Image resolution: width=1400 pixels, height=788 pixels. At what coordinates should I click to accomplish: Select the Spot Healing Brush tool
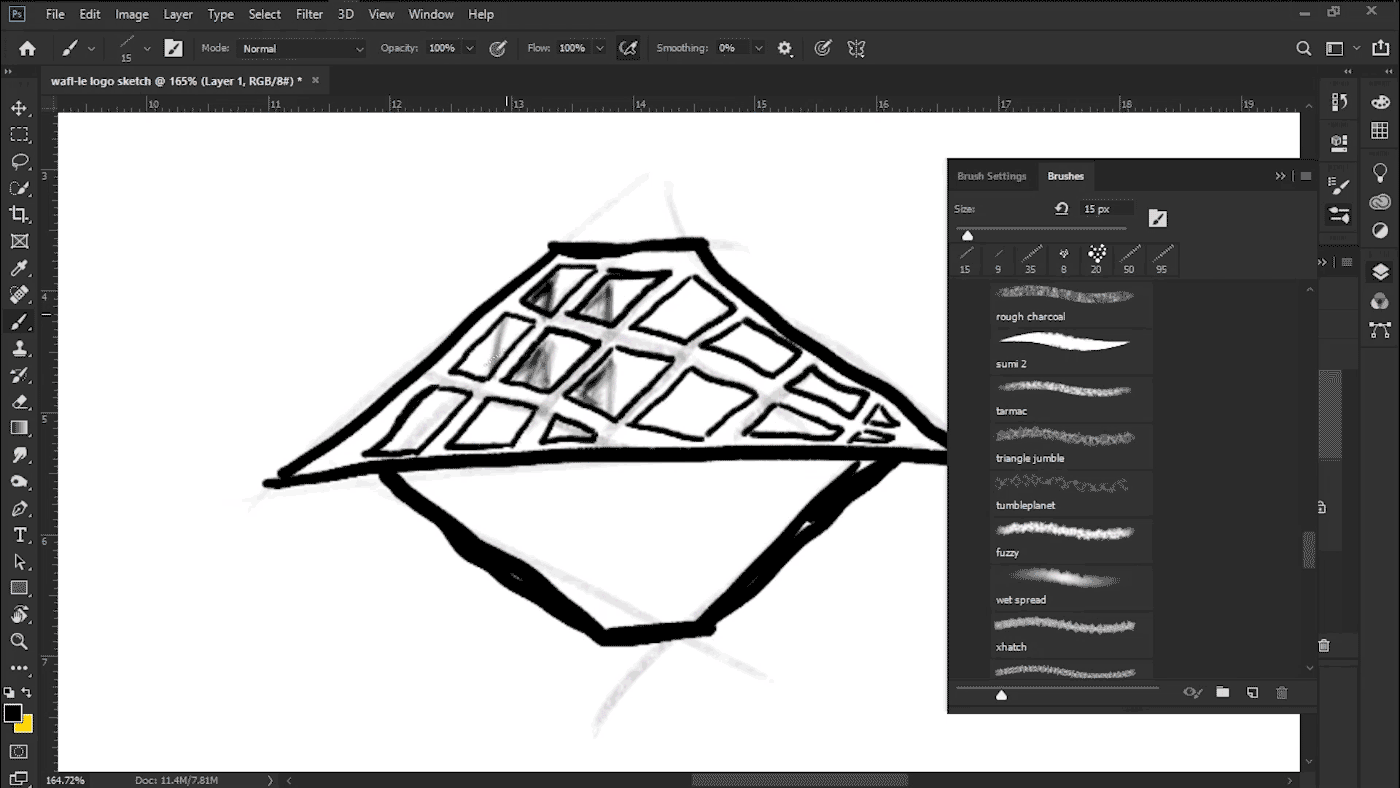(19, 295)
